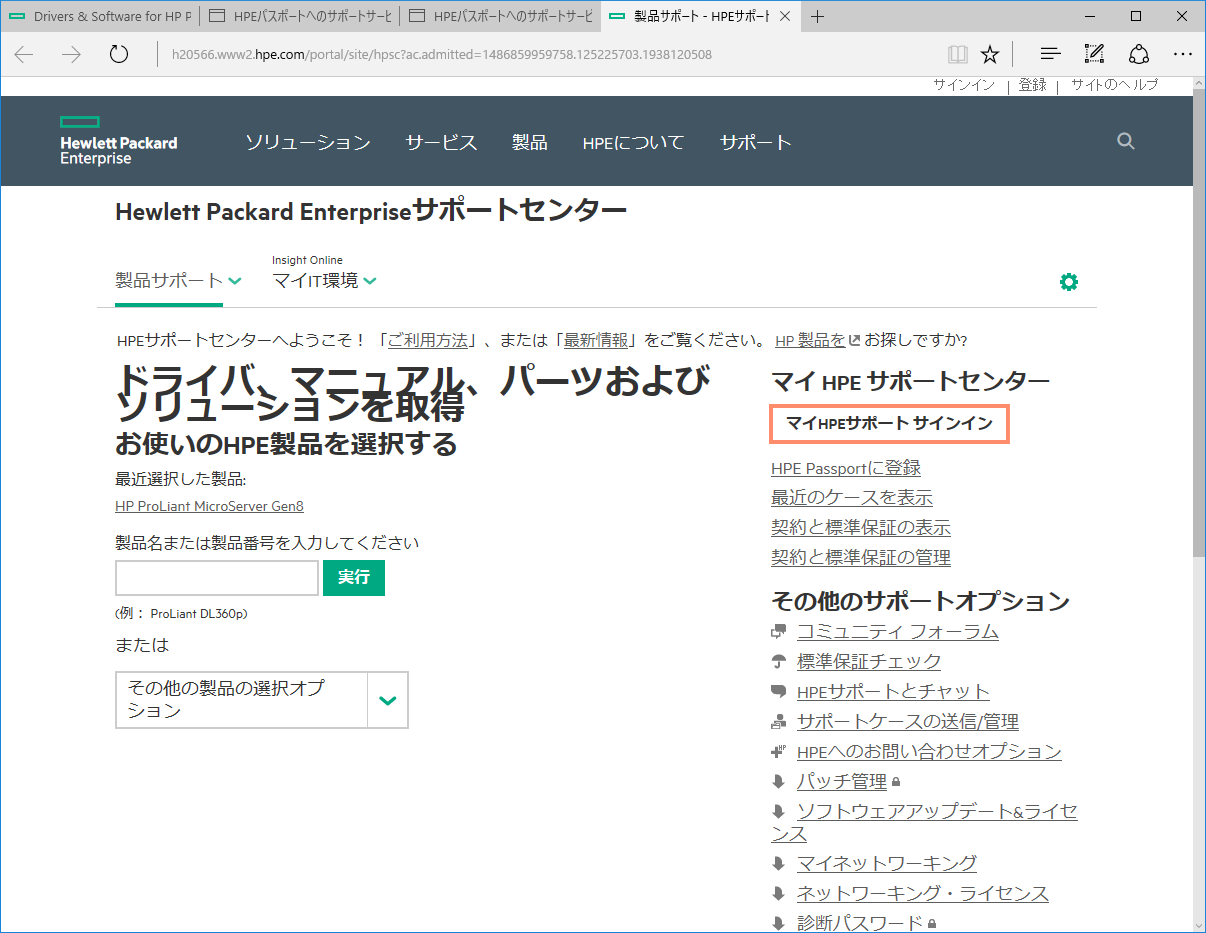Open the HPEについて navigation menu
The image size is (1206, 933).
coord(634,142)
